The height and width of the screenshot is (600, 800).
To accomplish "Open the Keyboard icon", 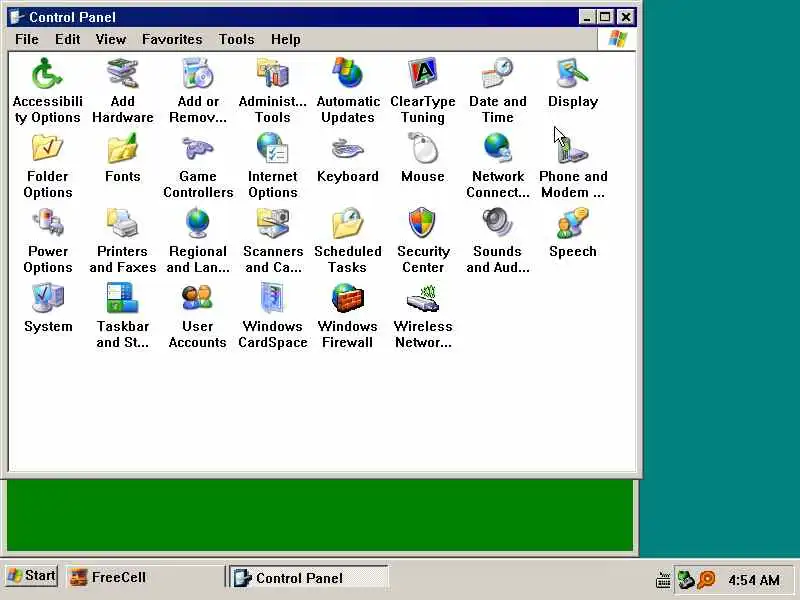I will (x=347, y=148).
